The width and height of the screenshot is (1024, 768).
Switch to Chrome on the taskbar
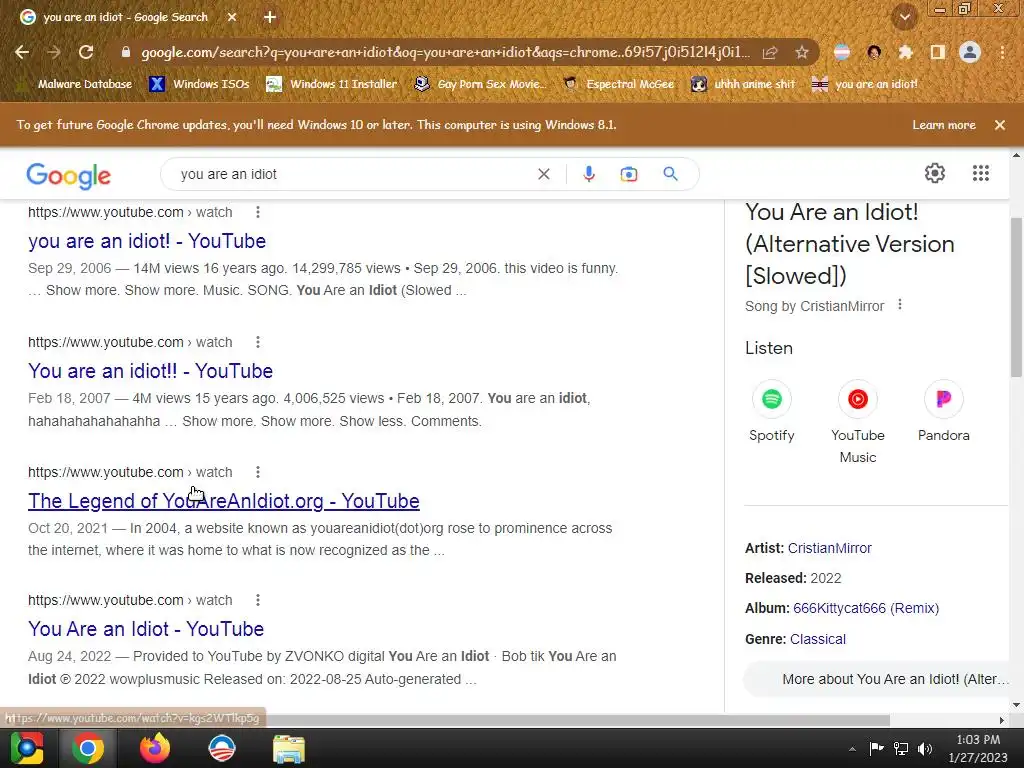[88, 748]
